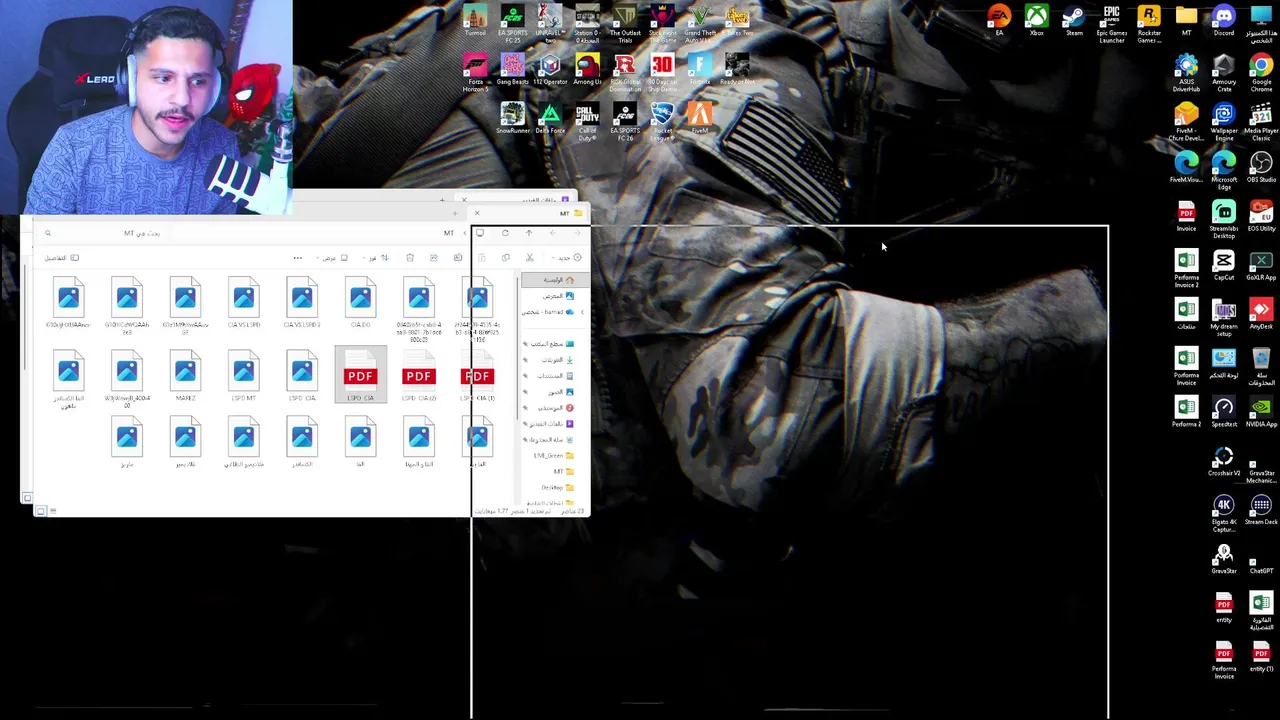This screenshot has width=1280, height=720.
Task: Open CapCut desktop shortcut
Action: (1224, 266)
